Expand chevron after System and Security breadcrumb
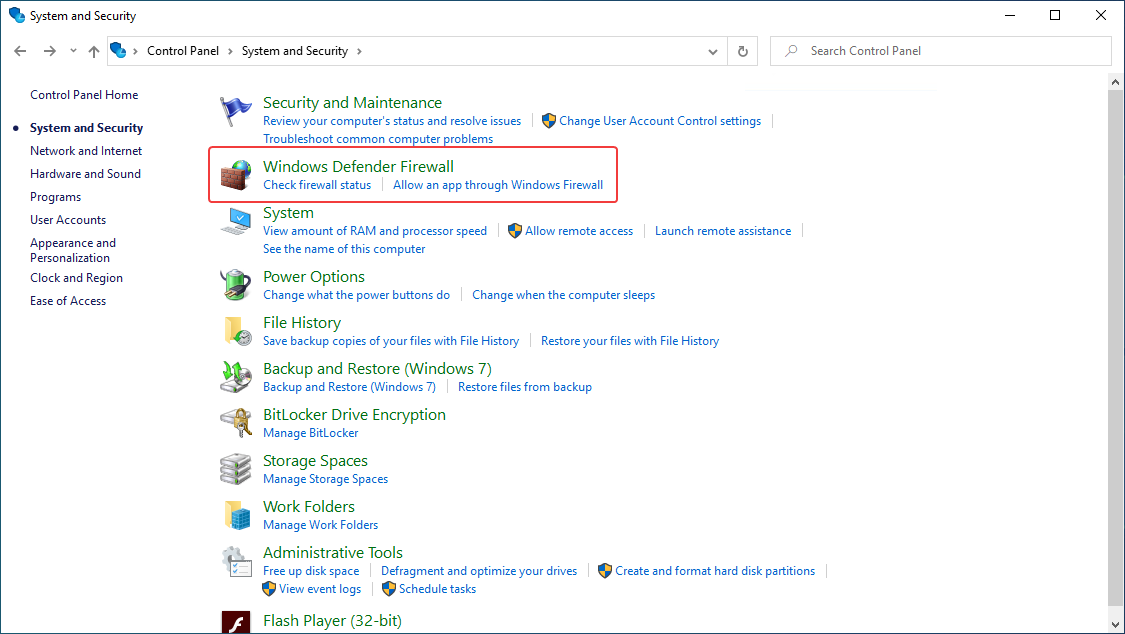This screenshot has height=634, width=1125. 359,52
